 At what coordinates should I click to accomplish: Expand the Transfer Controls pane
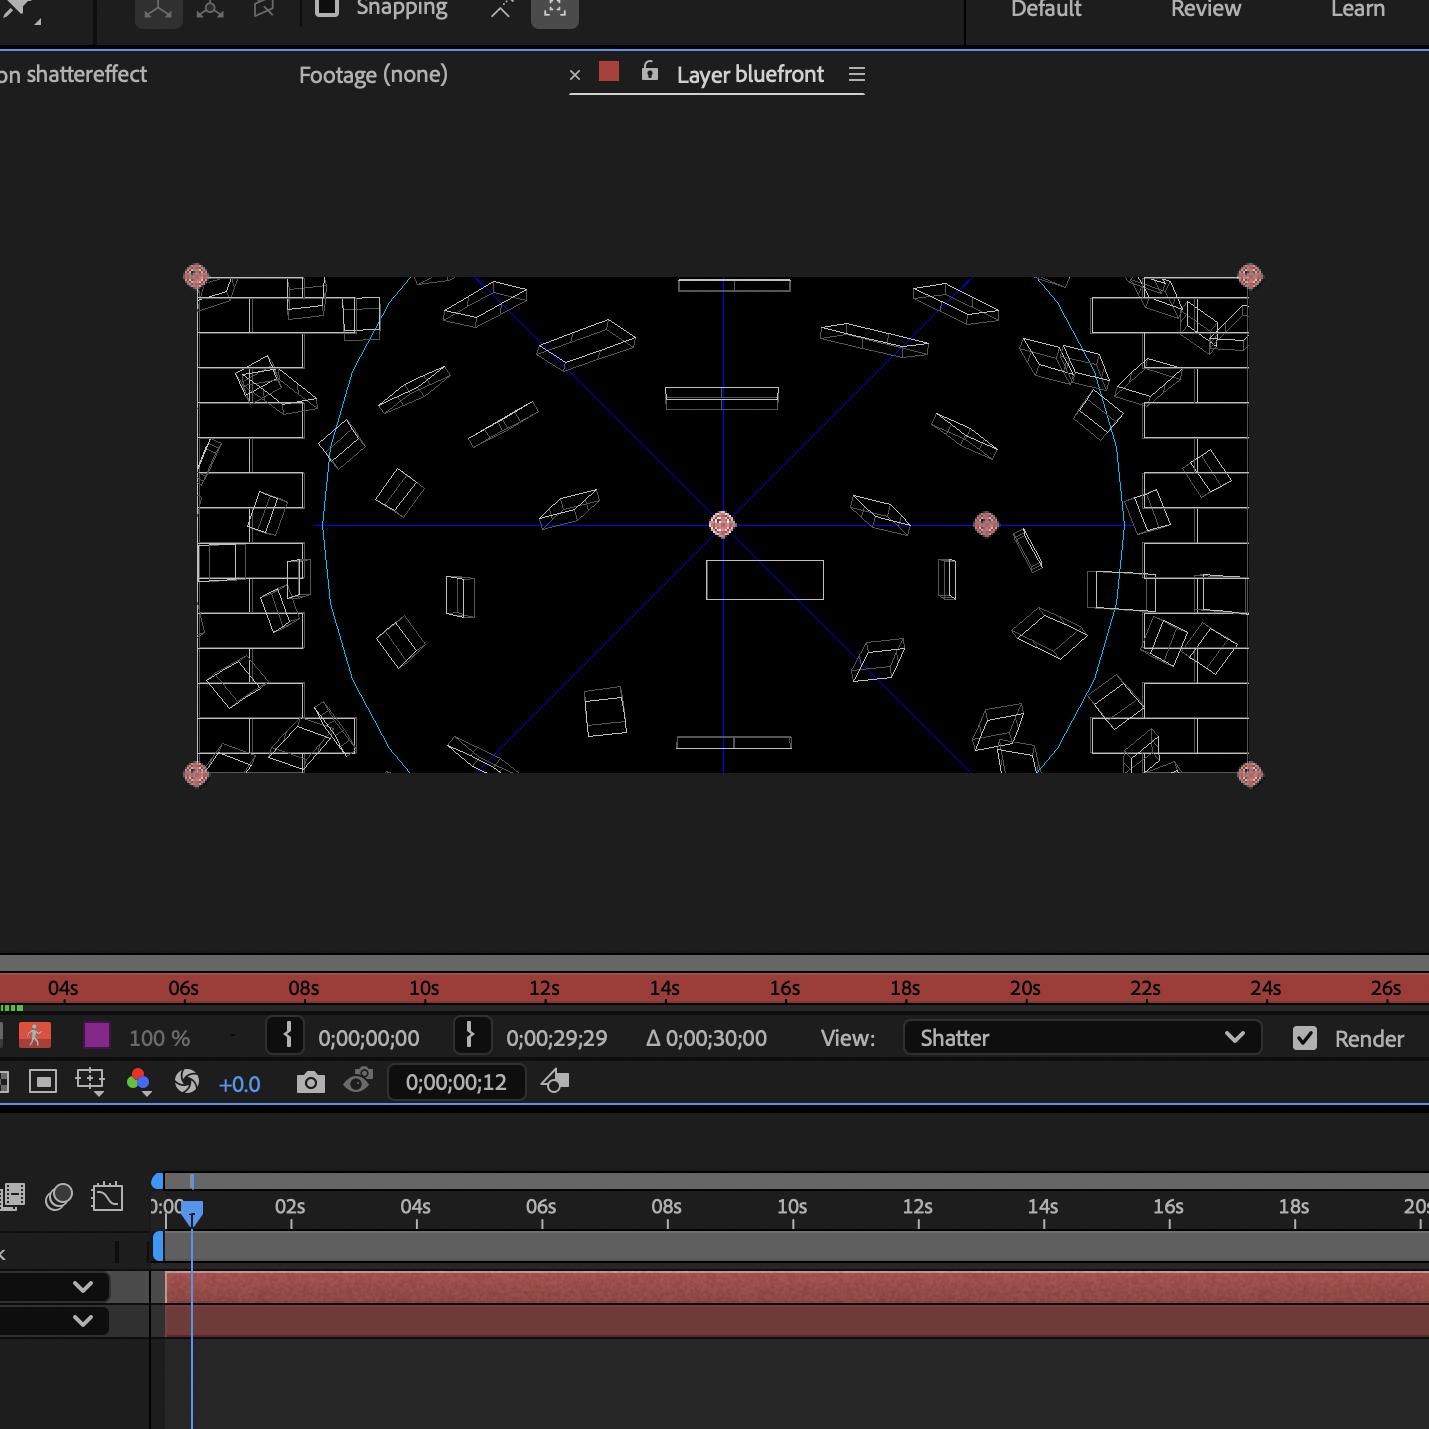pos(58,1197)
